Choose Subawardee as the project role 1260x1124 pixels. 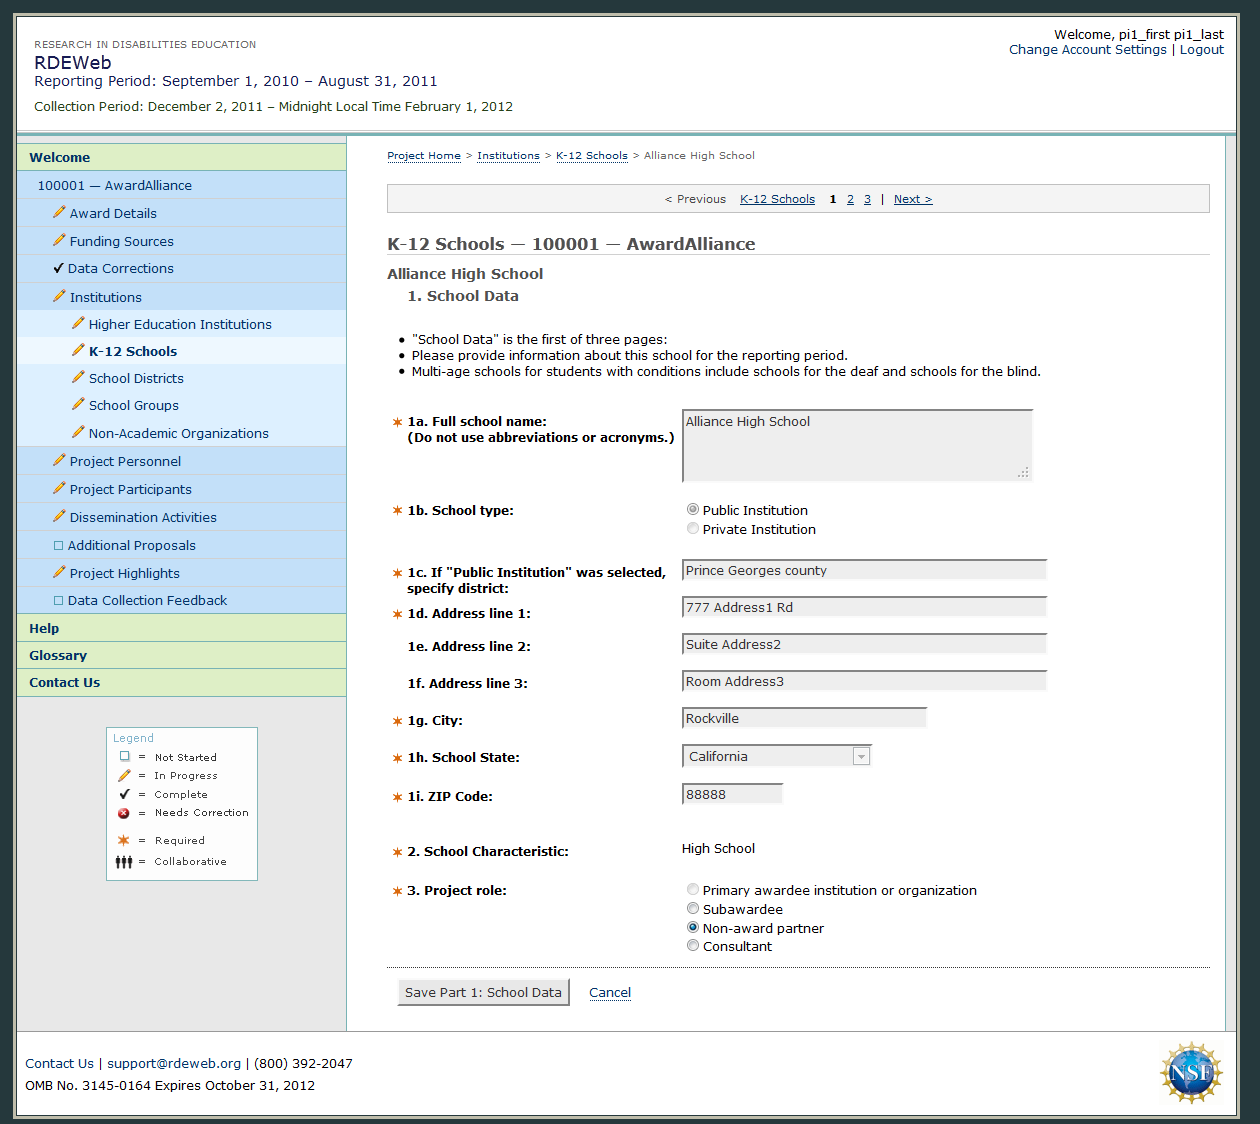(x=693, y=909)
